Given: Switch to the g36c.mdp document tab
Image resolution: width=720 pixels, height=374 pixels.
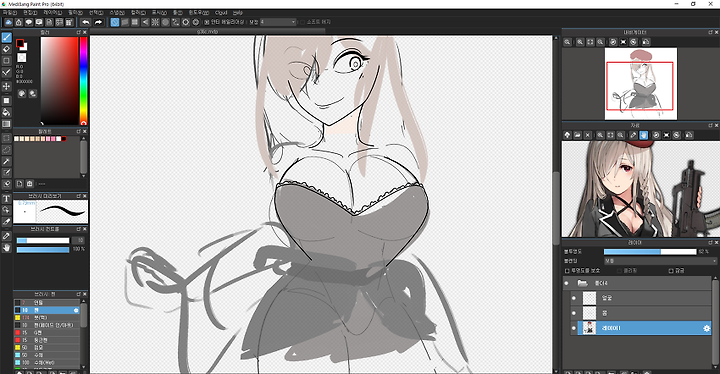Looking at the screenshot, I should [208, 32].
